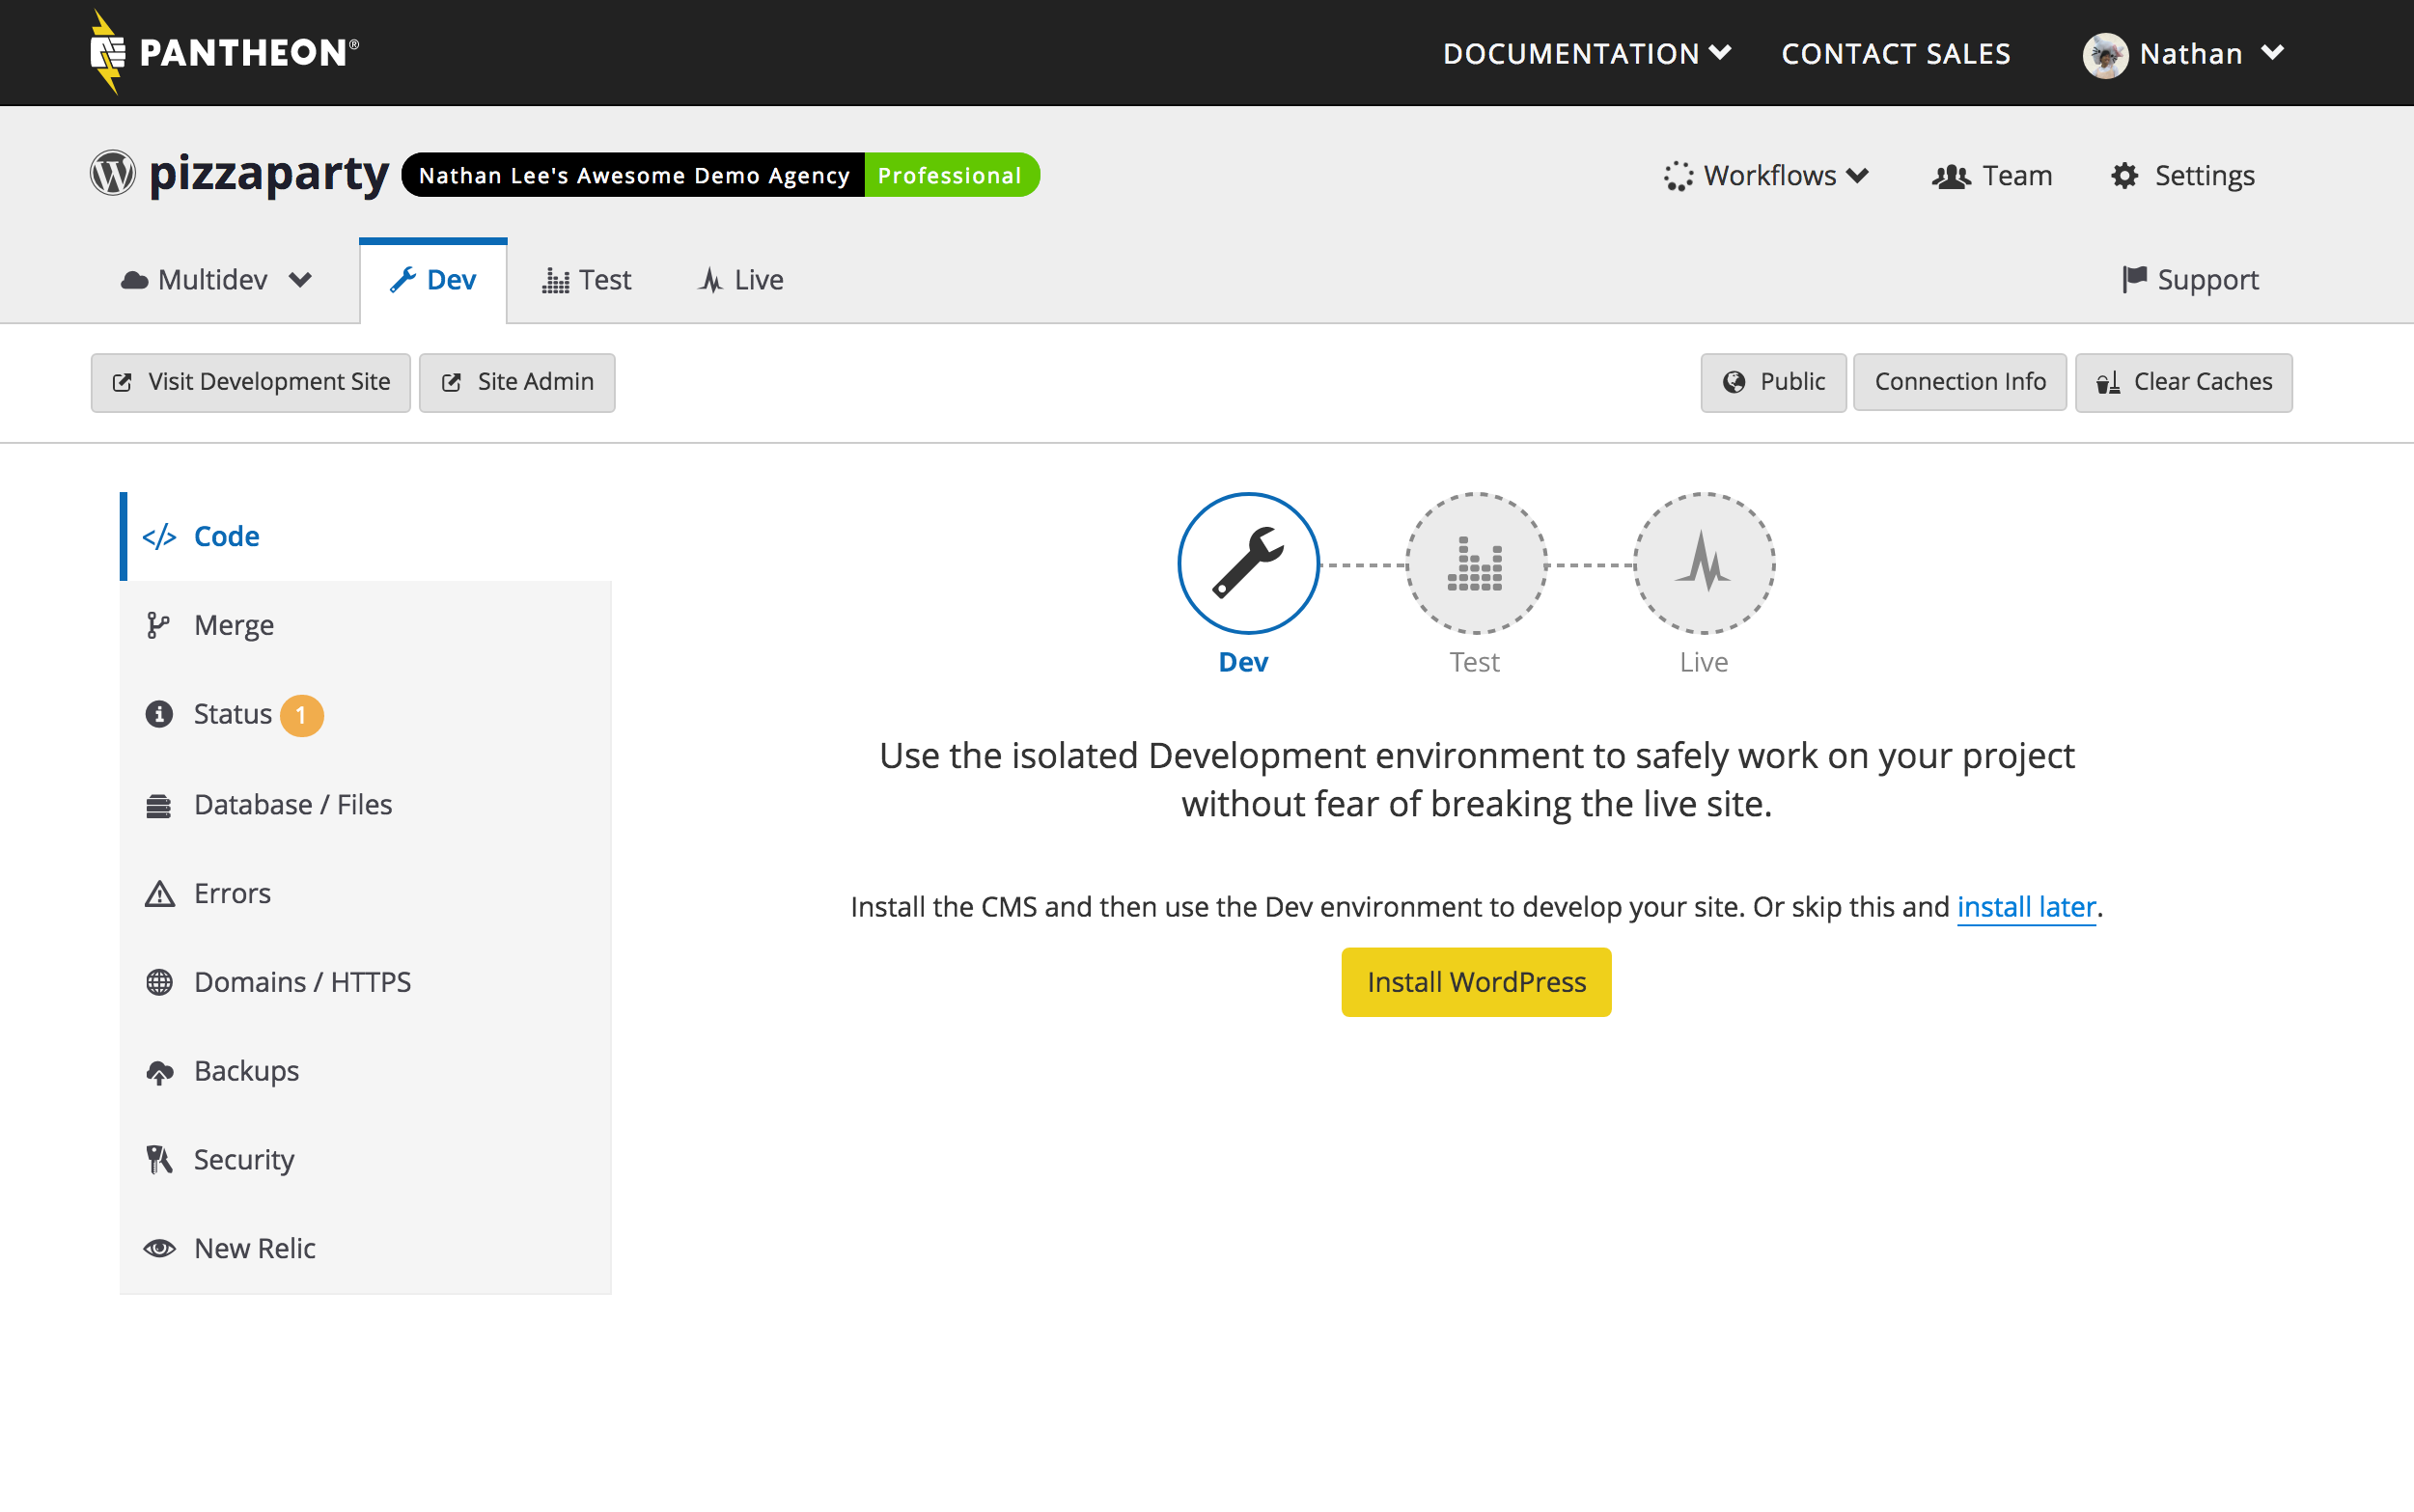Open Connection Info

(x=1960, y=382)
